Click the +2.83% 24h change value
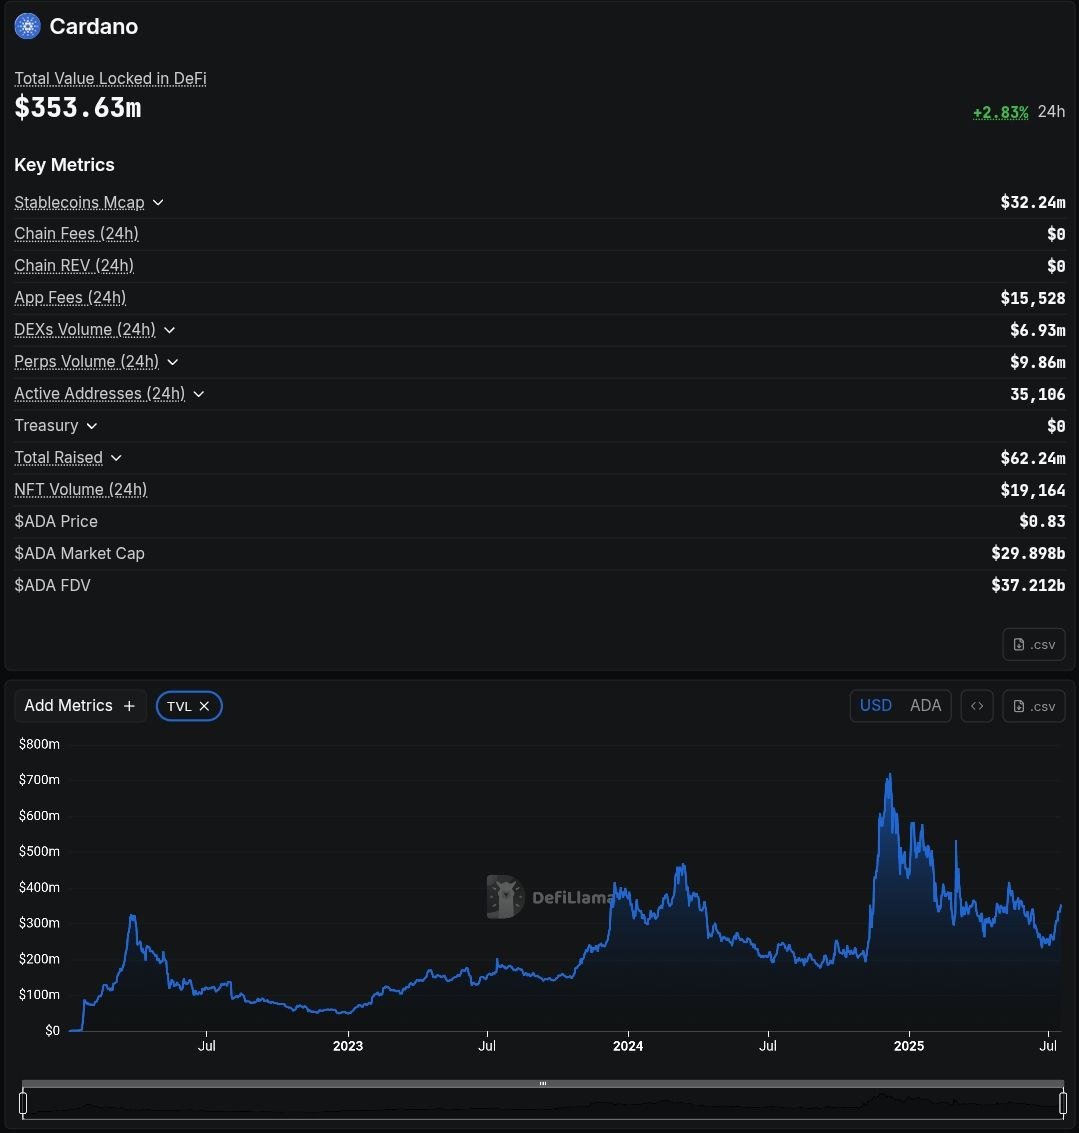1079x1133 pixels. coord(1000,112)
